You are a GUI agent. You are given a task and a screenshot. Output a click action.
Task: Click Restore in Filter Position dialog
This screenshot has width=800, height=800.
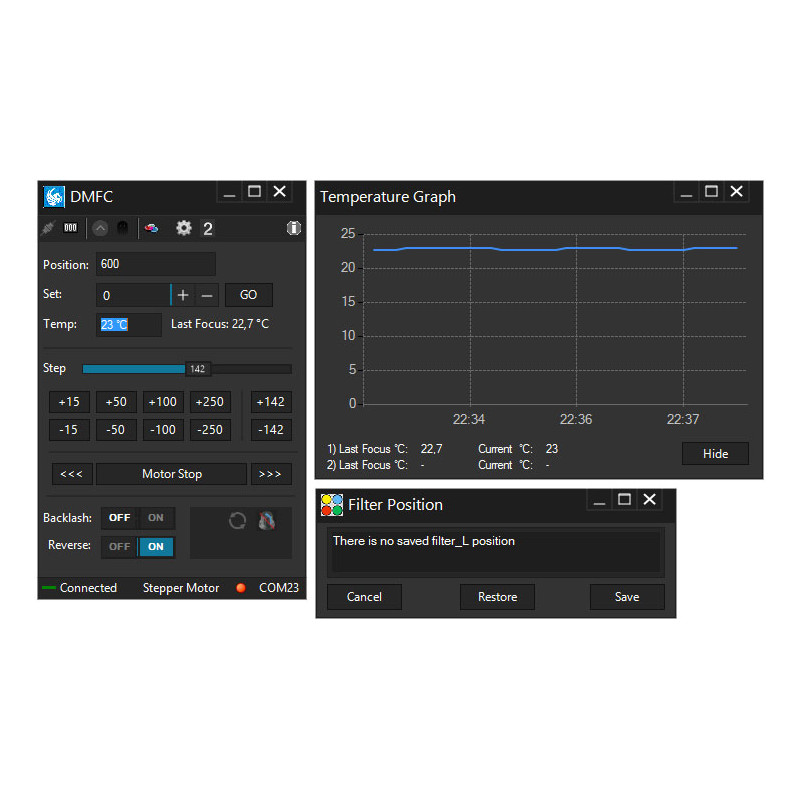tap(497, 597)
